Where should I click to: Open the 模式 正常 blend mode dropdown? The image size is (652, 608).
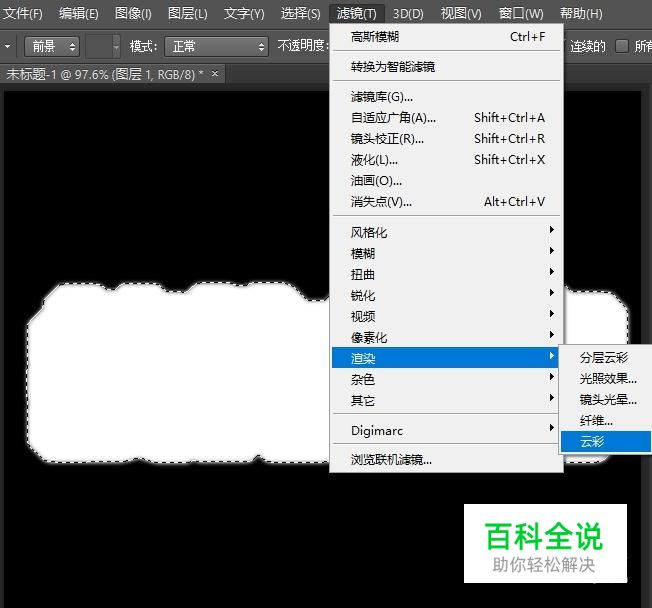click(x=216, y=46)
